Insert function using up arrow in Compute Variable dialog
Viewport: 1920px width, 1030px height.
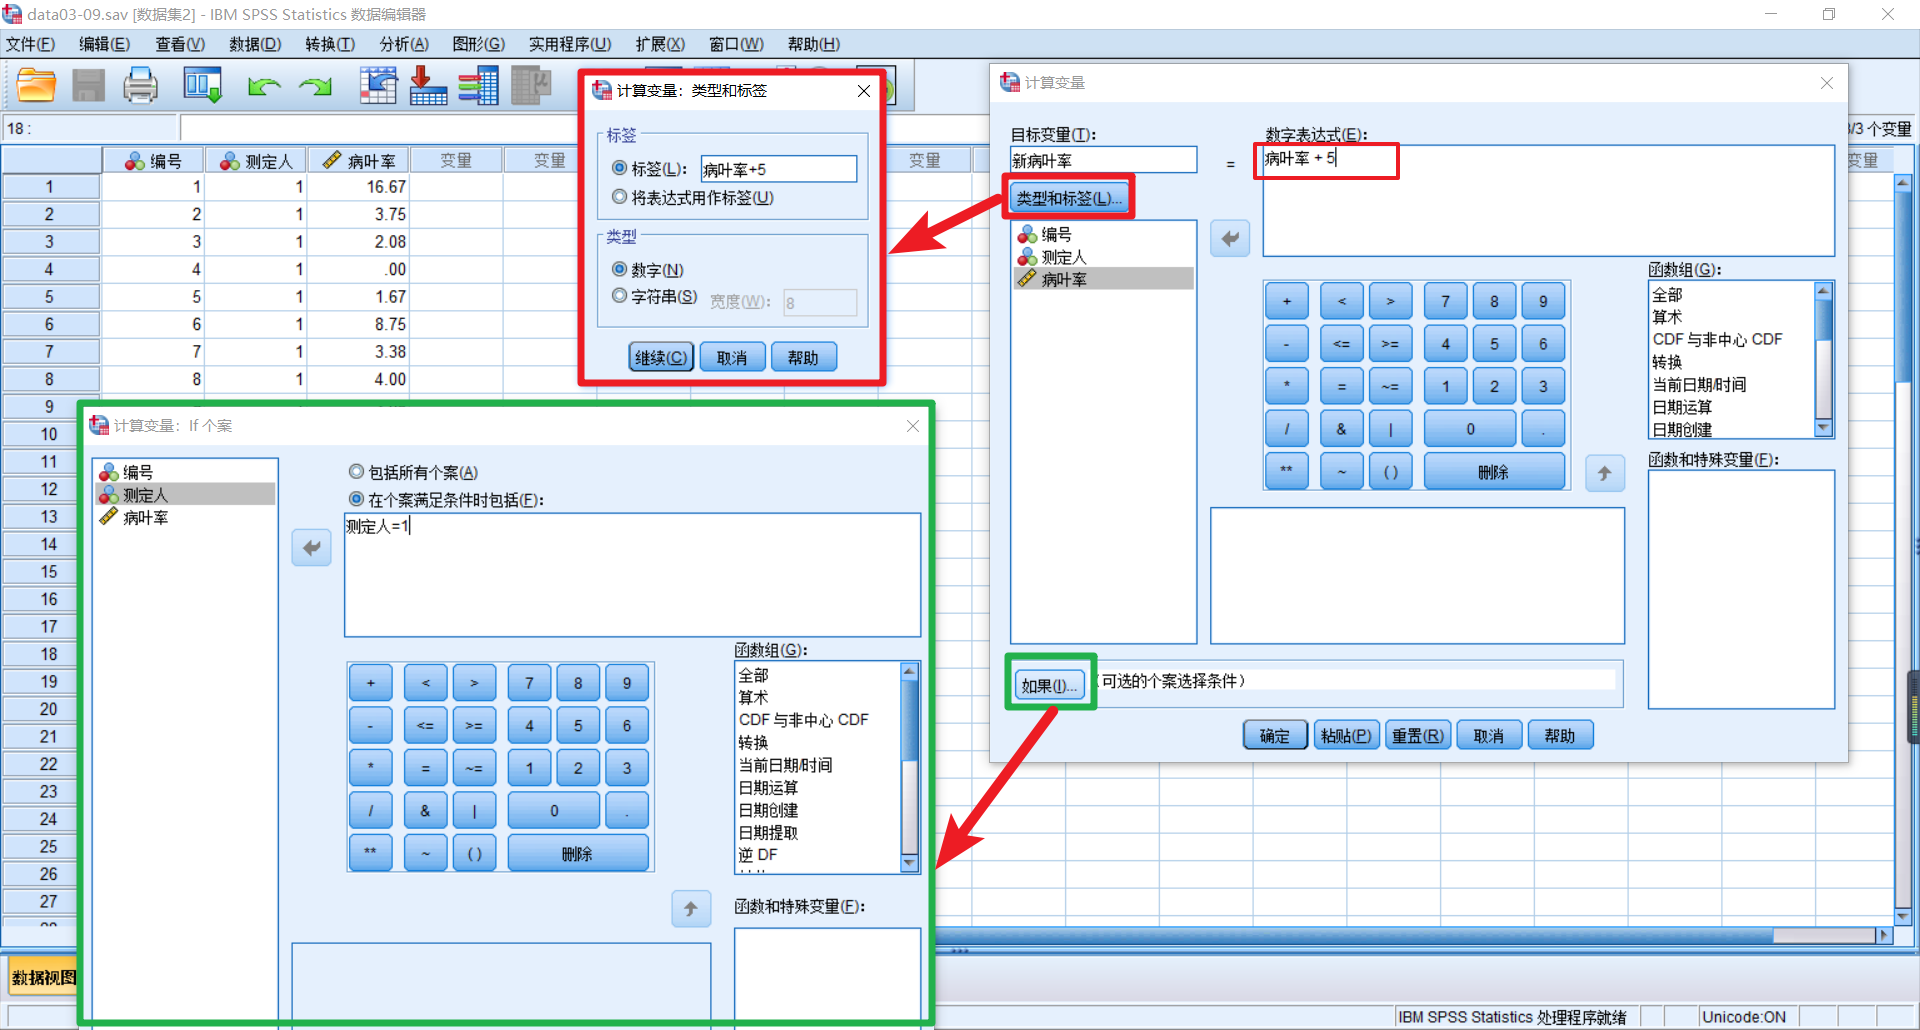click(1604, 473)
